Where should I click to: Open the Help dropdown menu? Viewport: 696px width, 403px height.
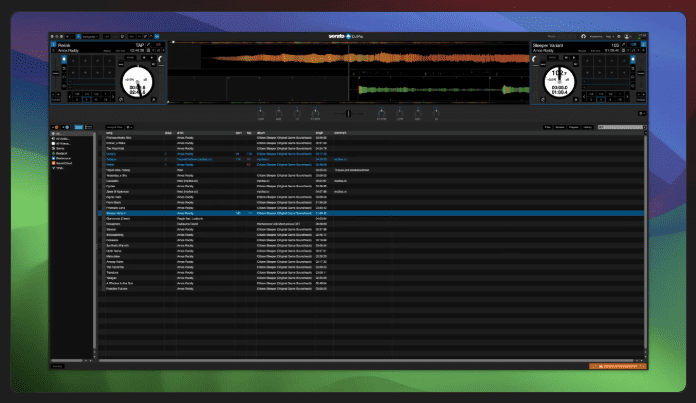[609, 36]
